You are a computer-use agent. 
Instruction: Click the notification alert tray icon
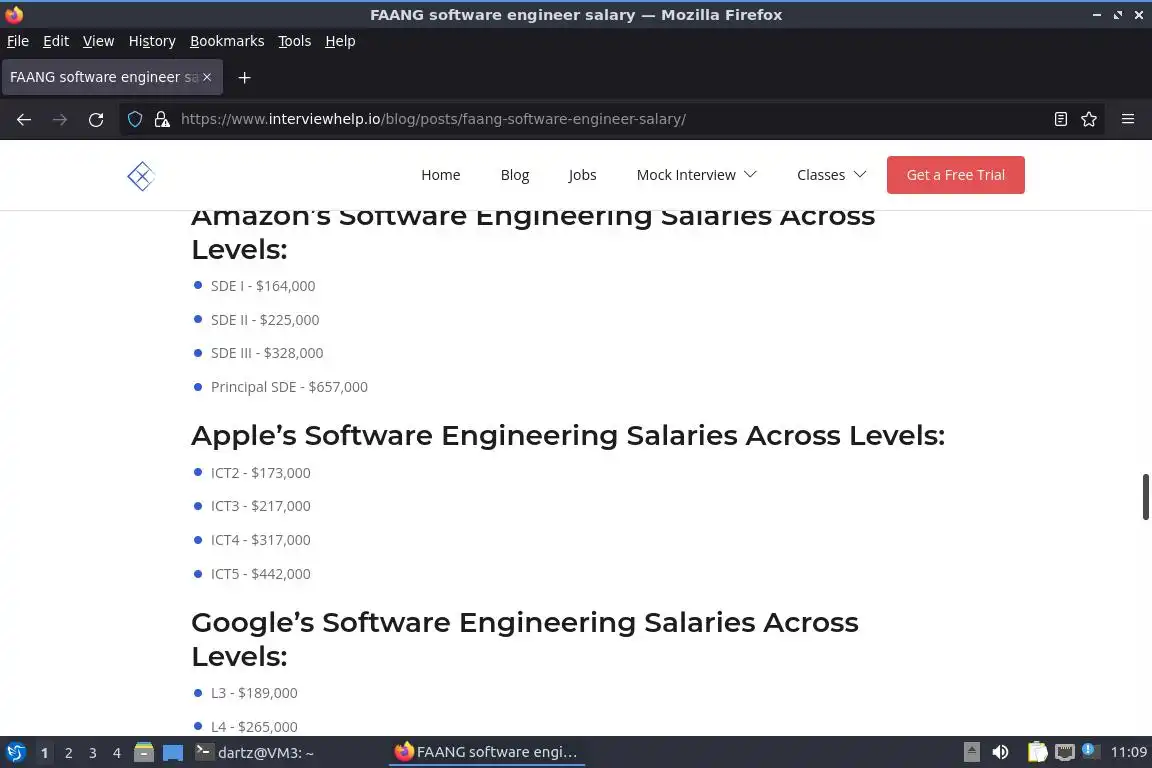[x=1091, y=751]
